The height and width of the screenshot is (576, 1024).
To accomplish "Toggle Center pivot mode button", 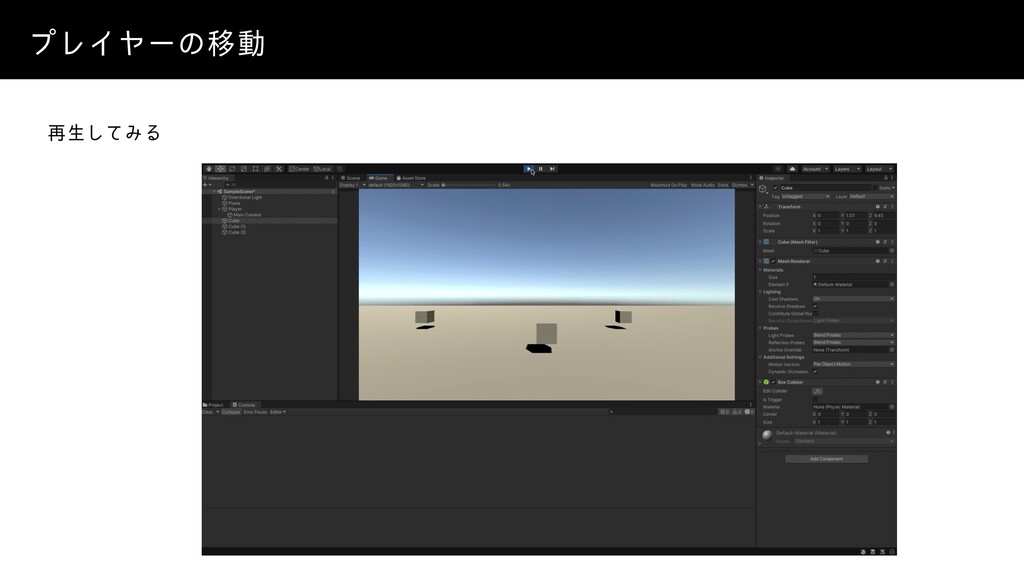I will point(300,169).
